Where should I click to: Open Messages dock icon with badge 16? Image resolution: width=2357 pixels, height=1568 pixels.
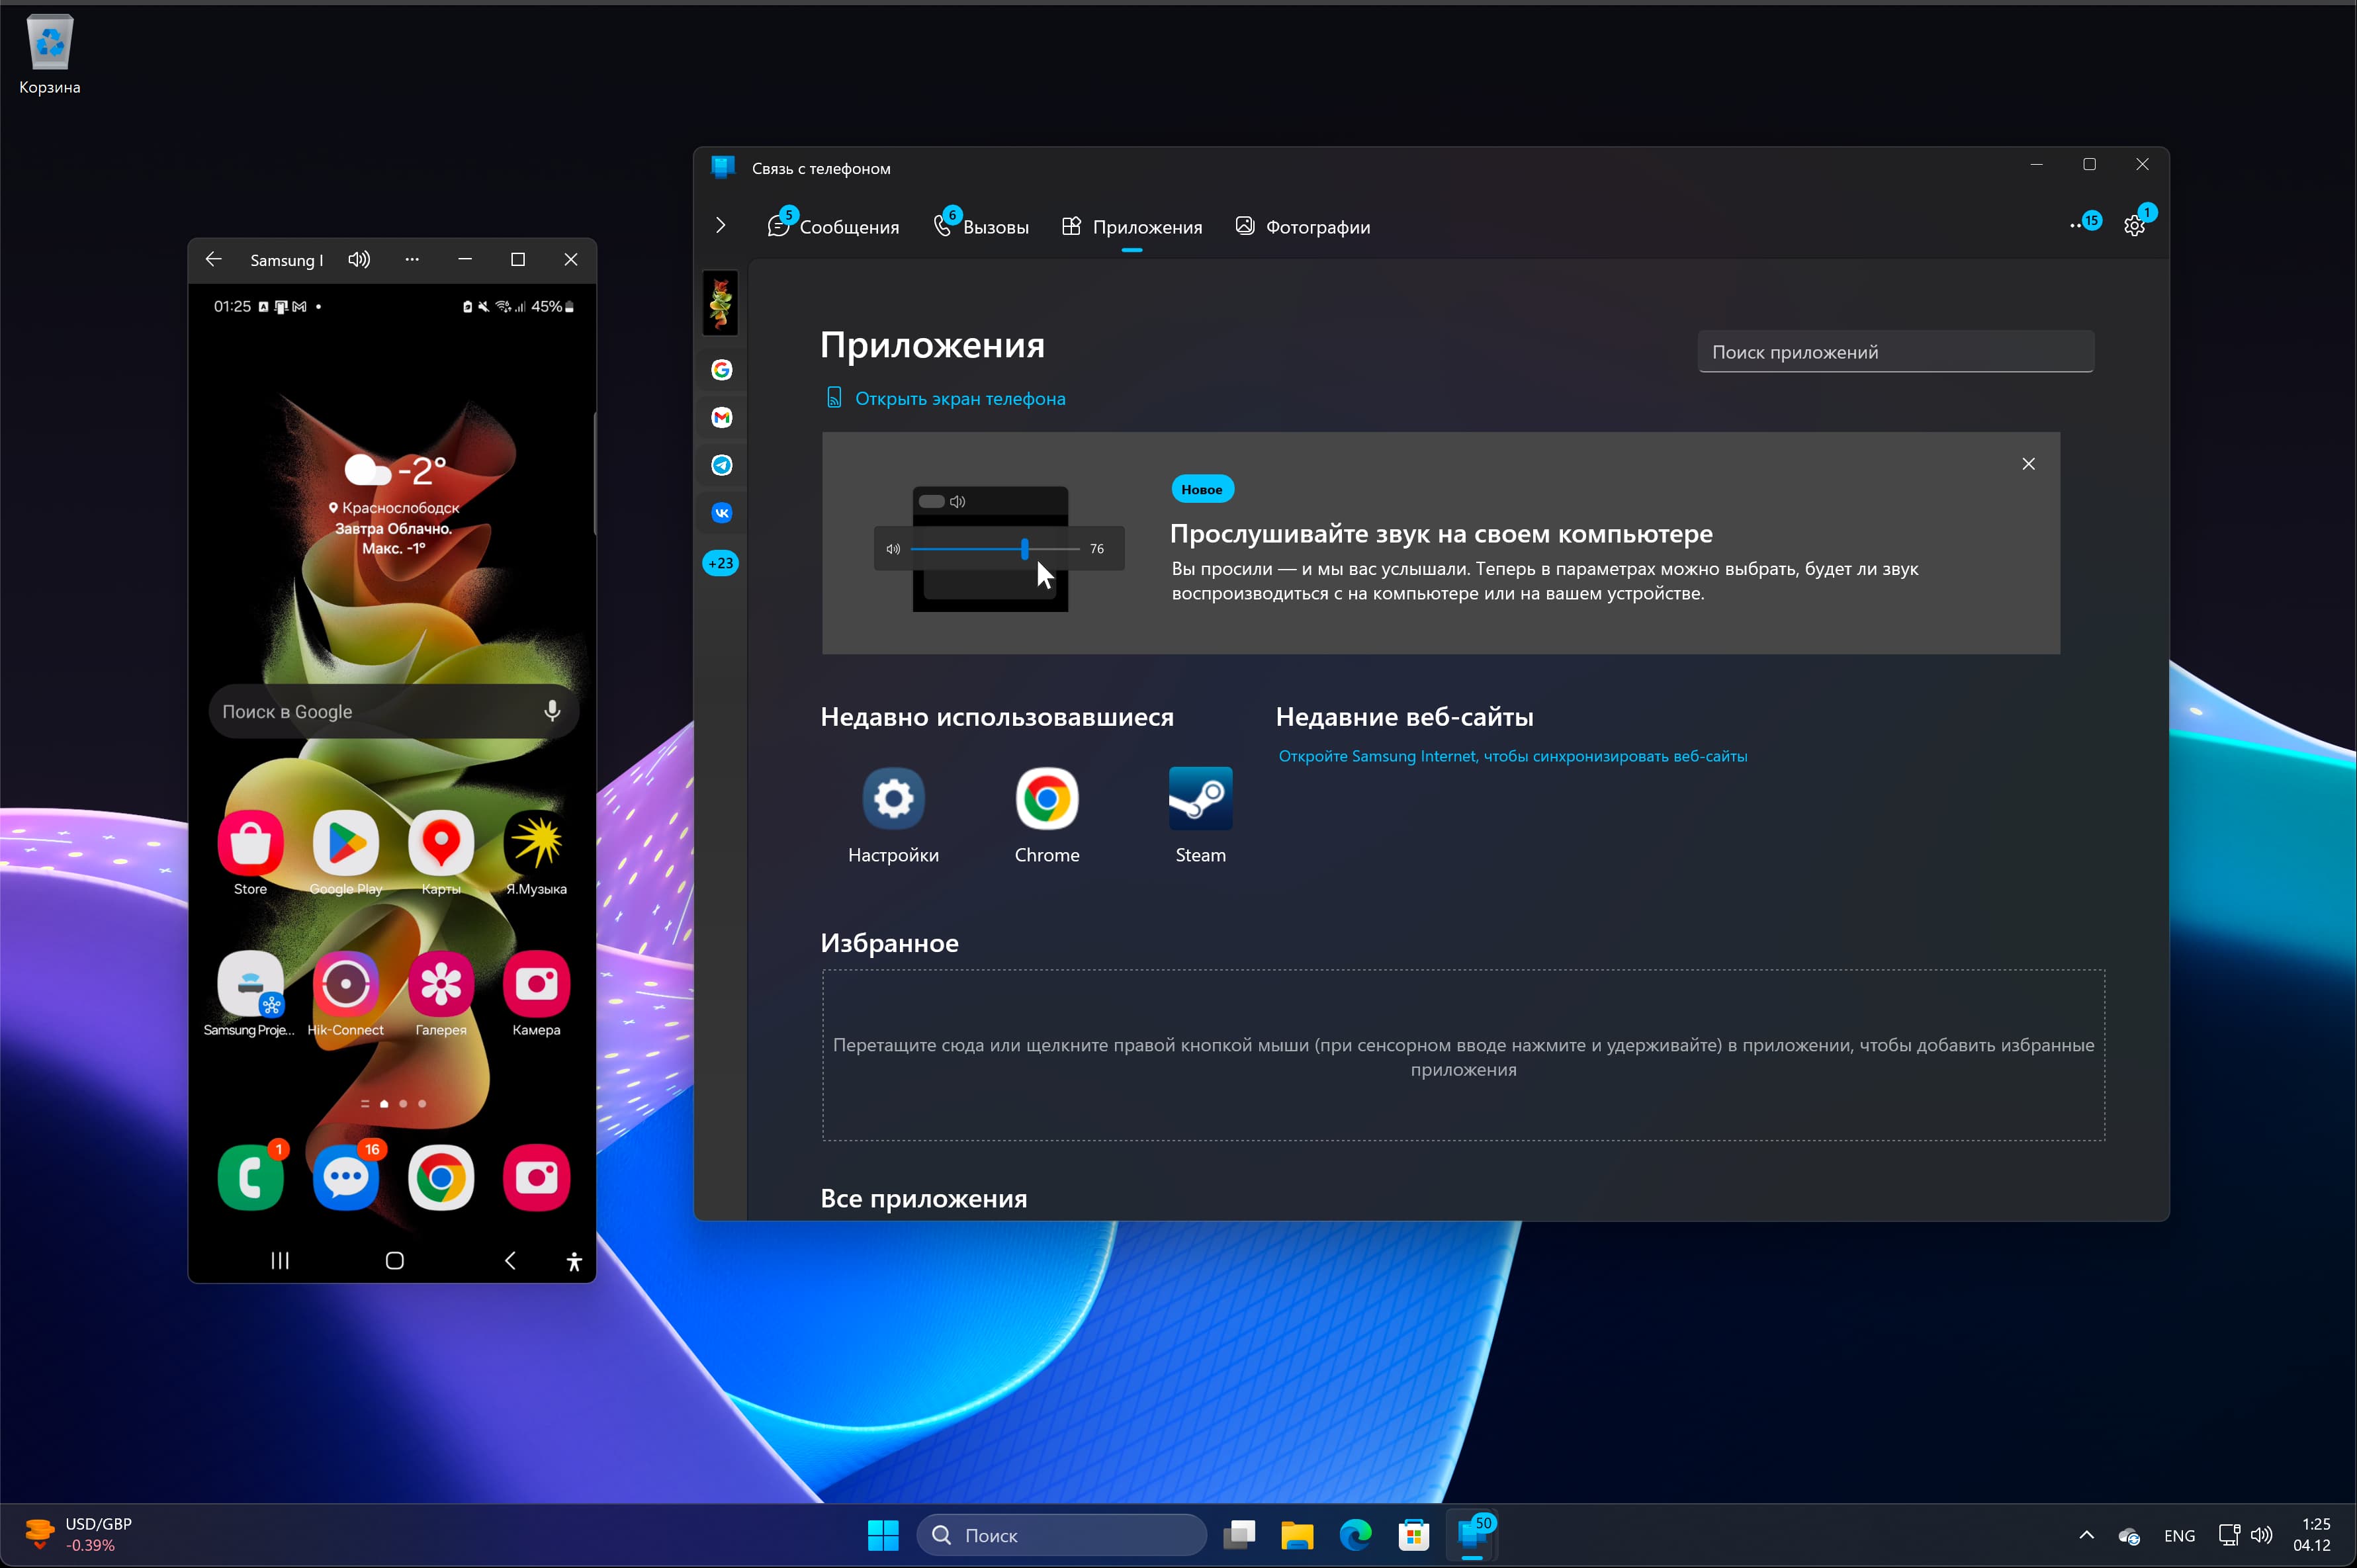click(345, 1178)
